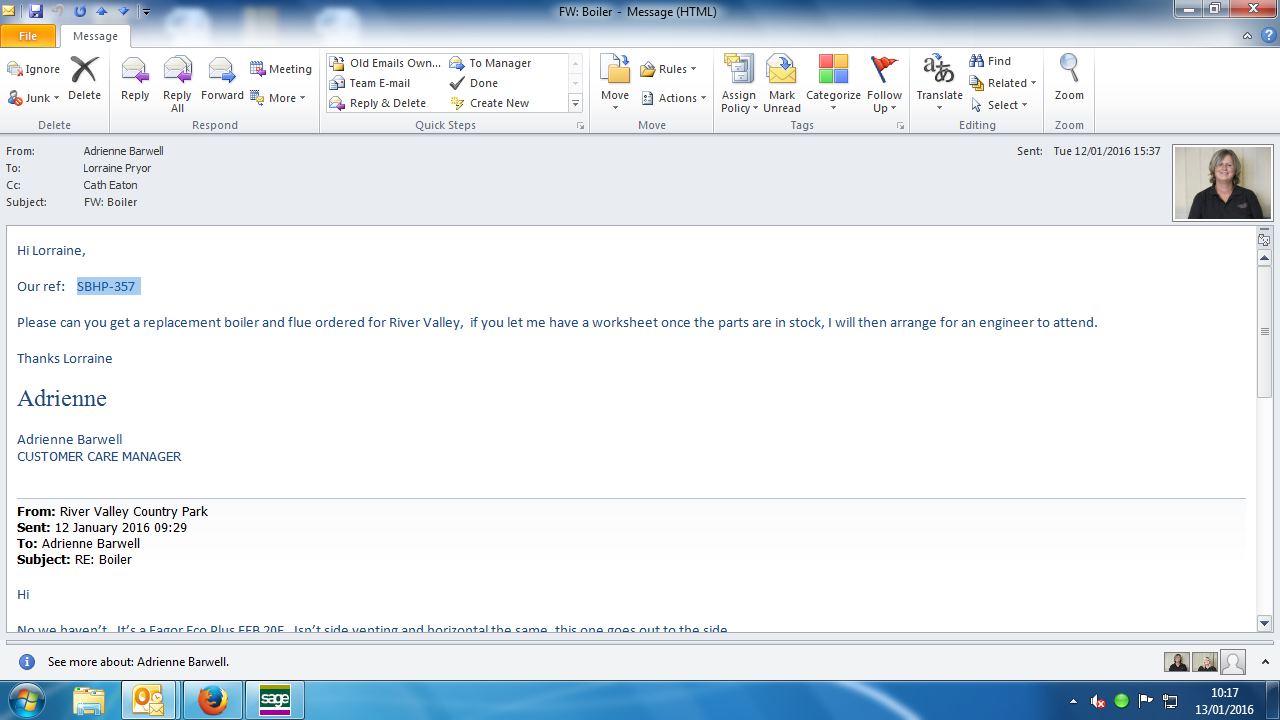1280x720 pixels.
Task: Open the Actions dropdown
Action: 674,98
